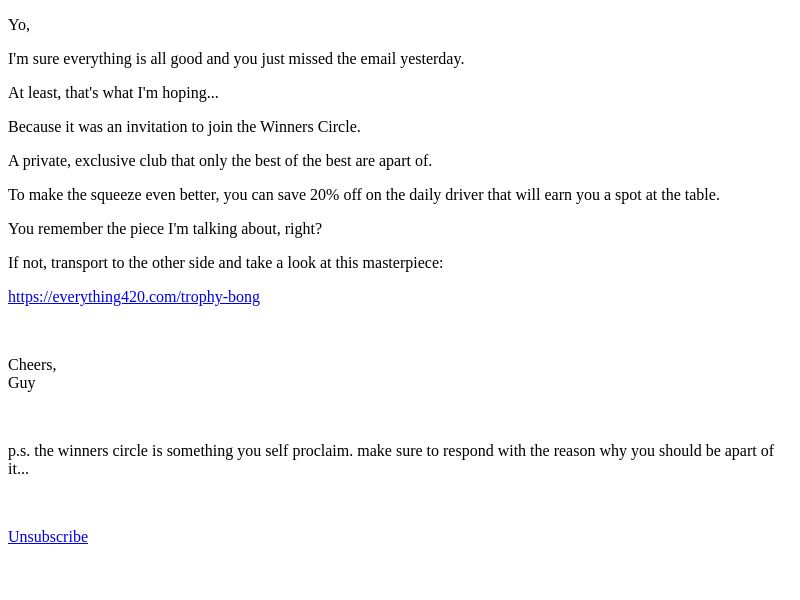Click the "Yo," greeting text

pyautogui.click(x=19, y=25)
